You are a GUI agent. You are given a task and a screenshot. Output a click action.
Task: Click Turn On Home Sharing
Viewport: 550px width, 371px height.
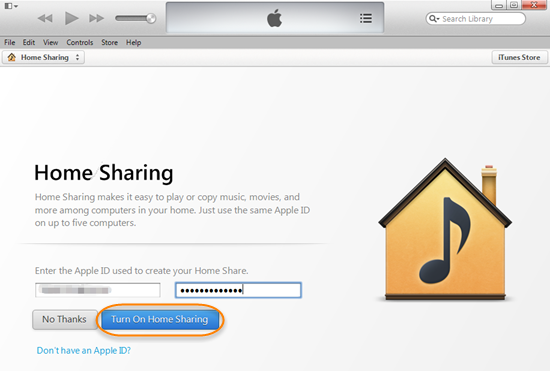click(160, 319)
